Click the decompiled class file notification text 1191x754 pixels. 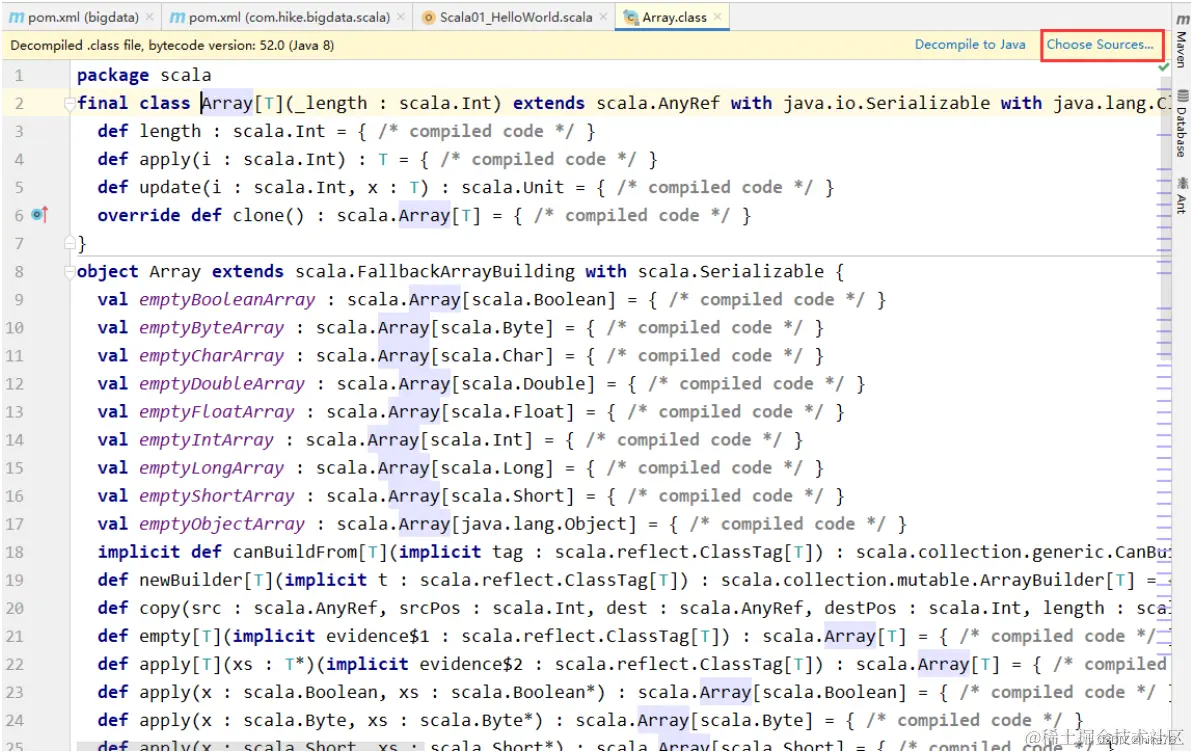pyautogui.click(x=172, y=46)
